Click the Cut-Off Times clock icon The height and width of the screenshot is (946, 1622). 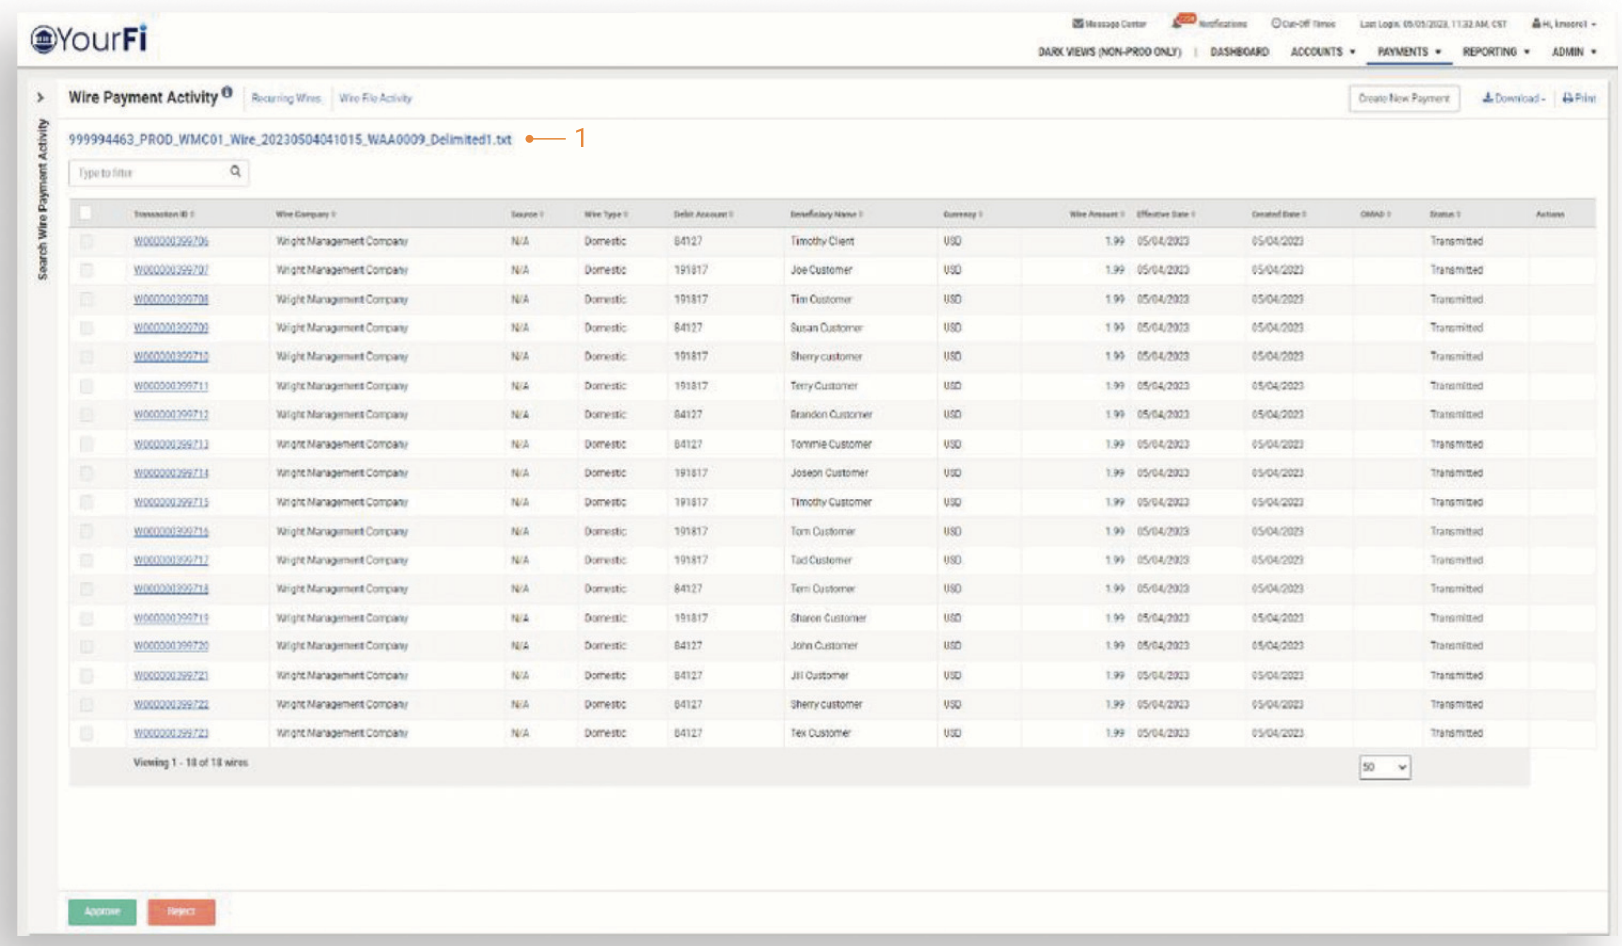tap(1276, 23)
